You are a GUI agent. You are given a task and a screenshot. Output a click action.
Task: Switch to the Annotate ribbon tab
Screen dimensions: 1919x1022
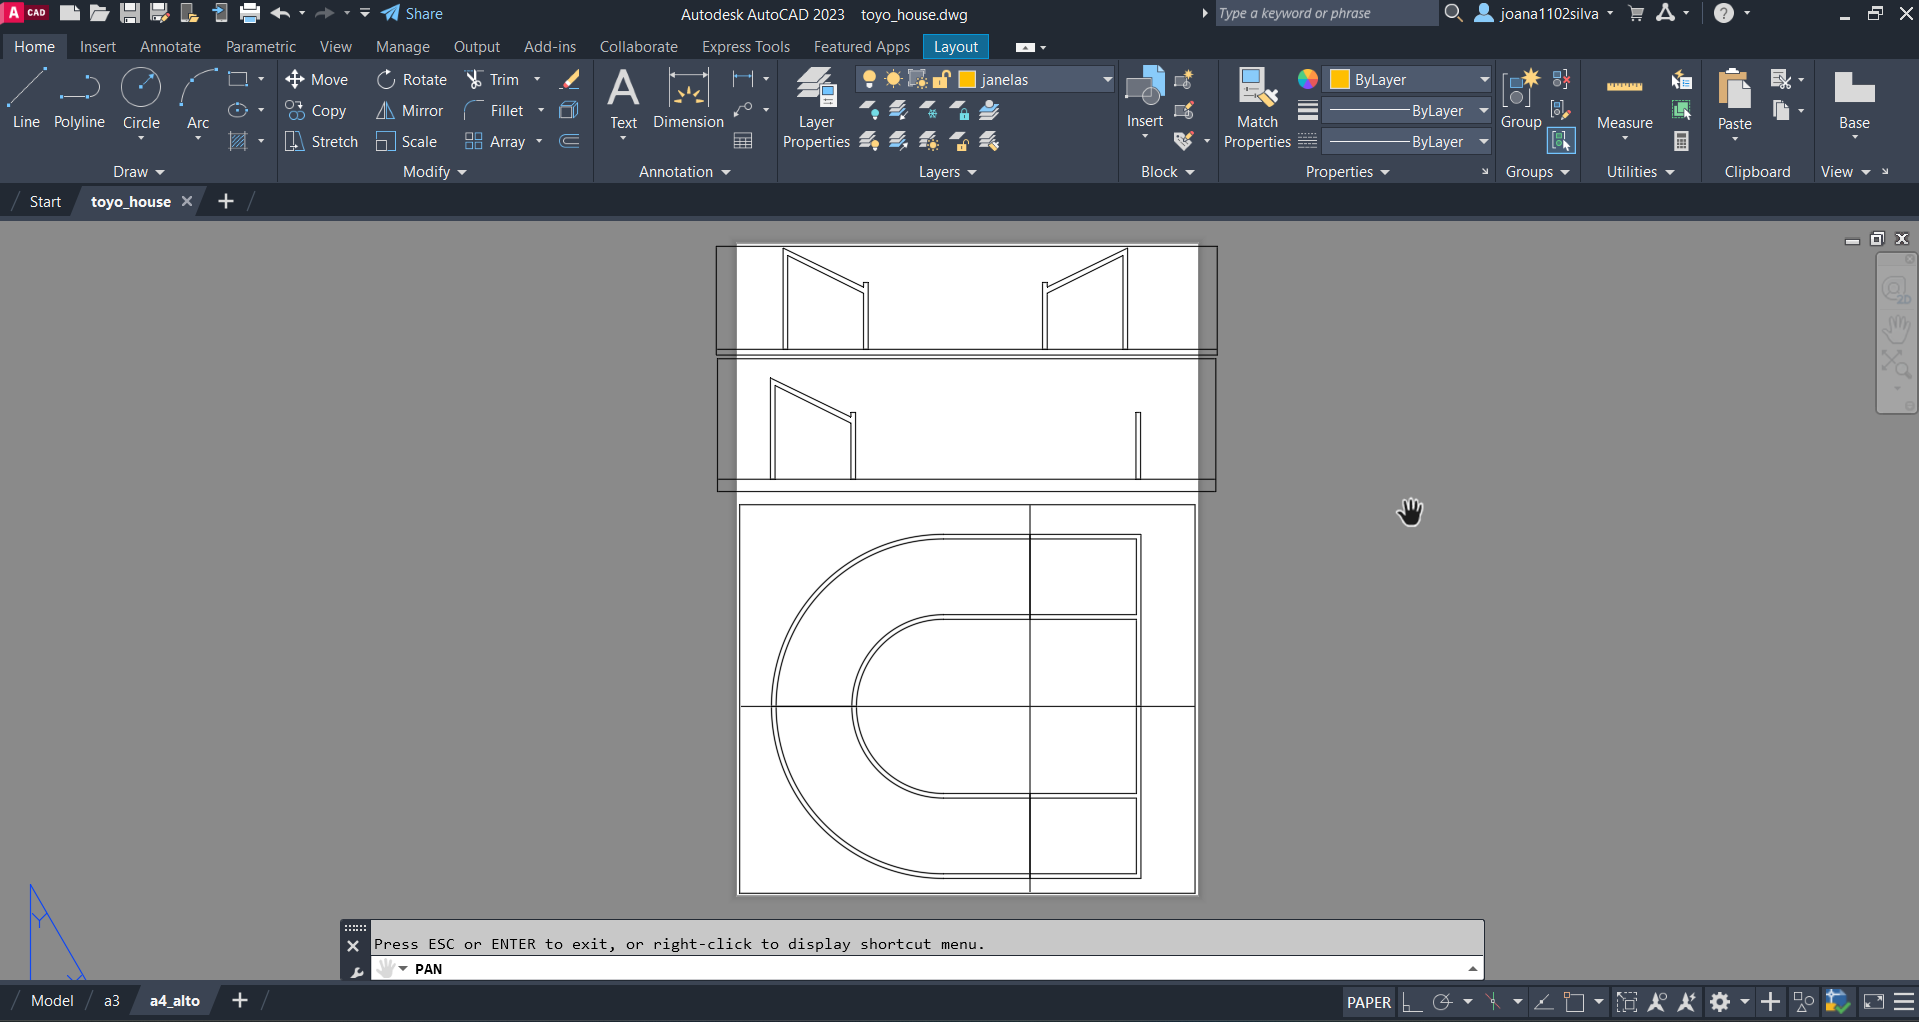[170, 47]
